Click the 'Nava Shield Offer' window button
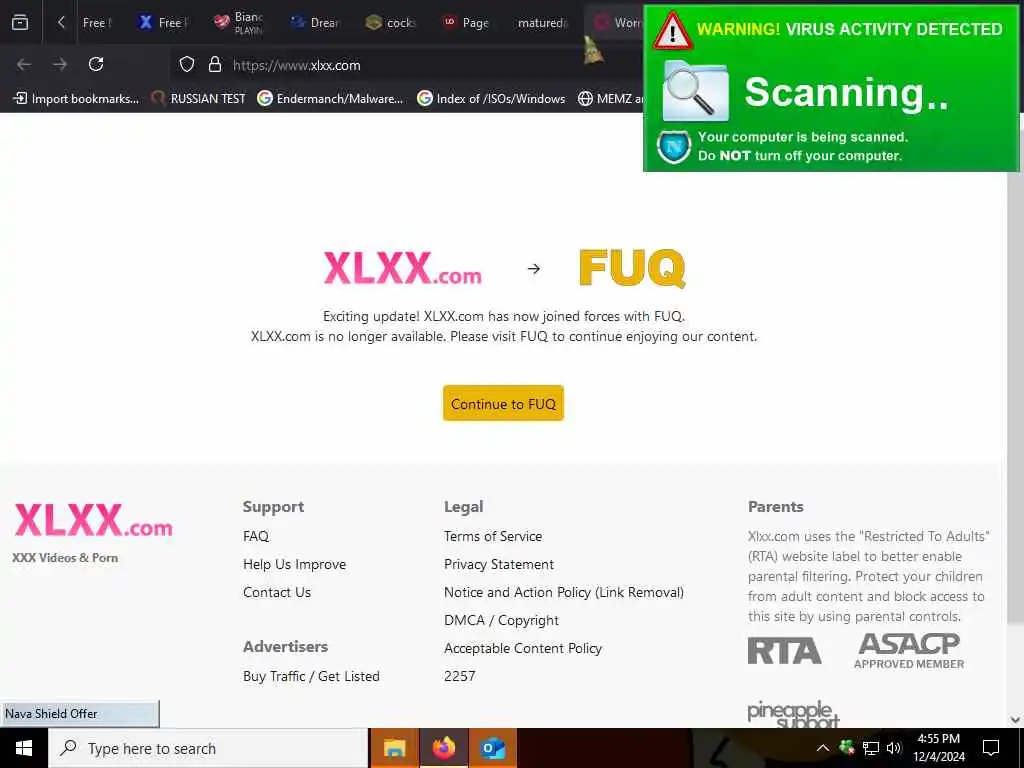Viewport: 1024px width, 768px height. click(80, 714)
